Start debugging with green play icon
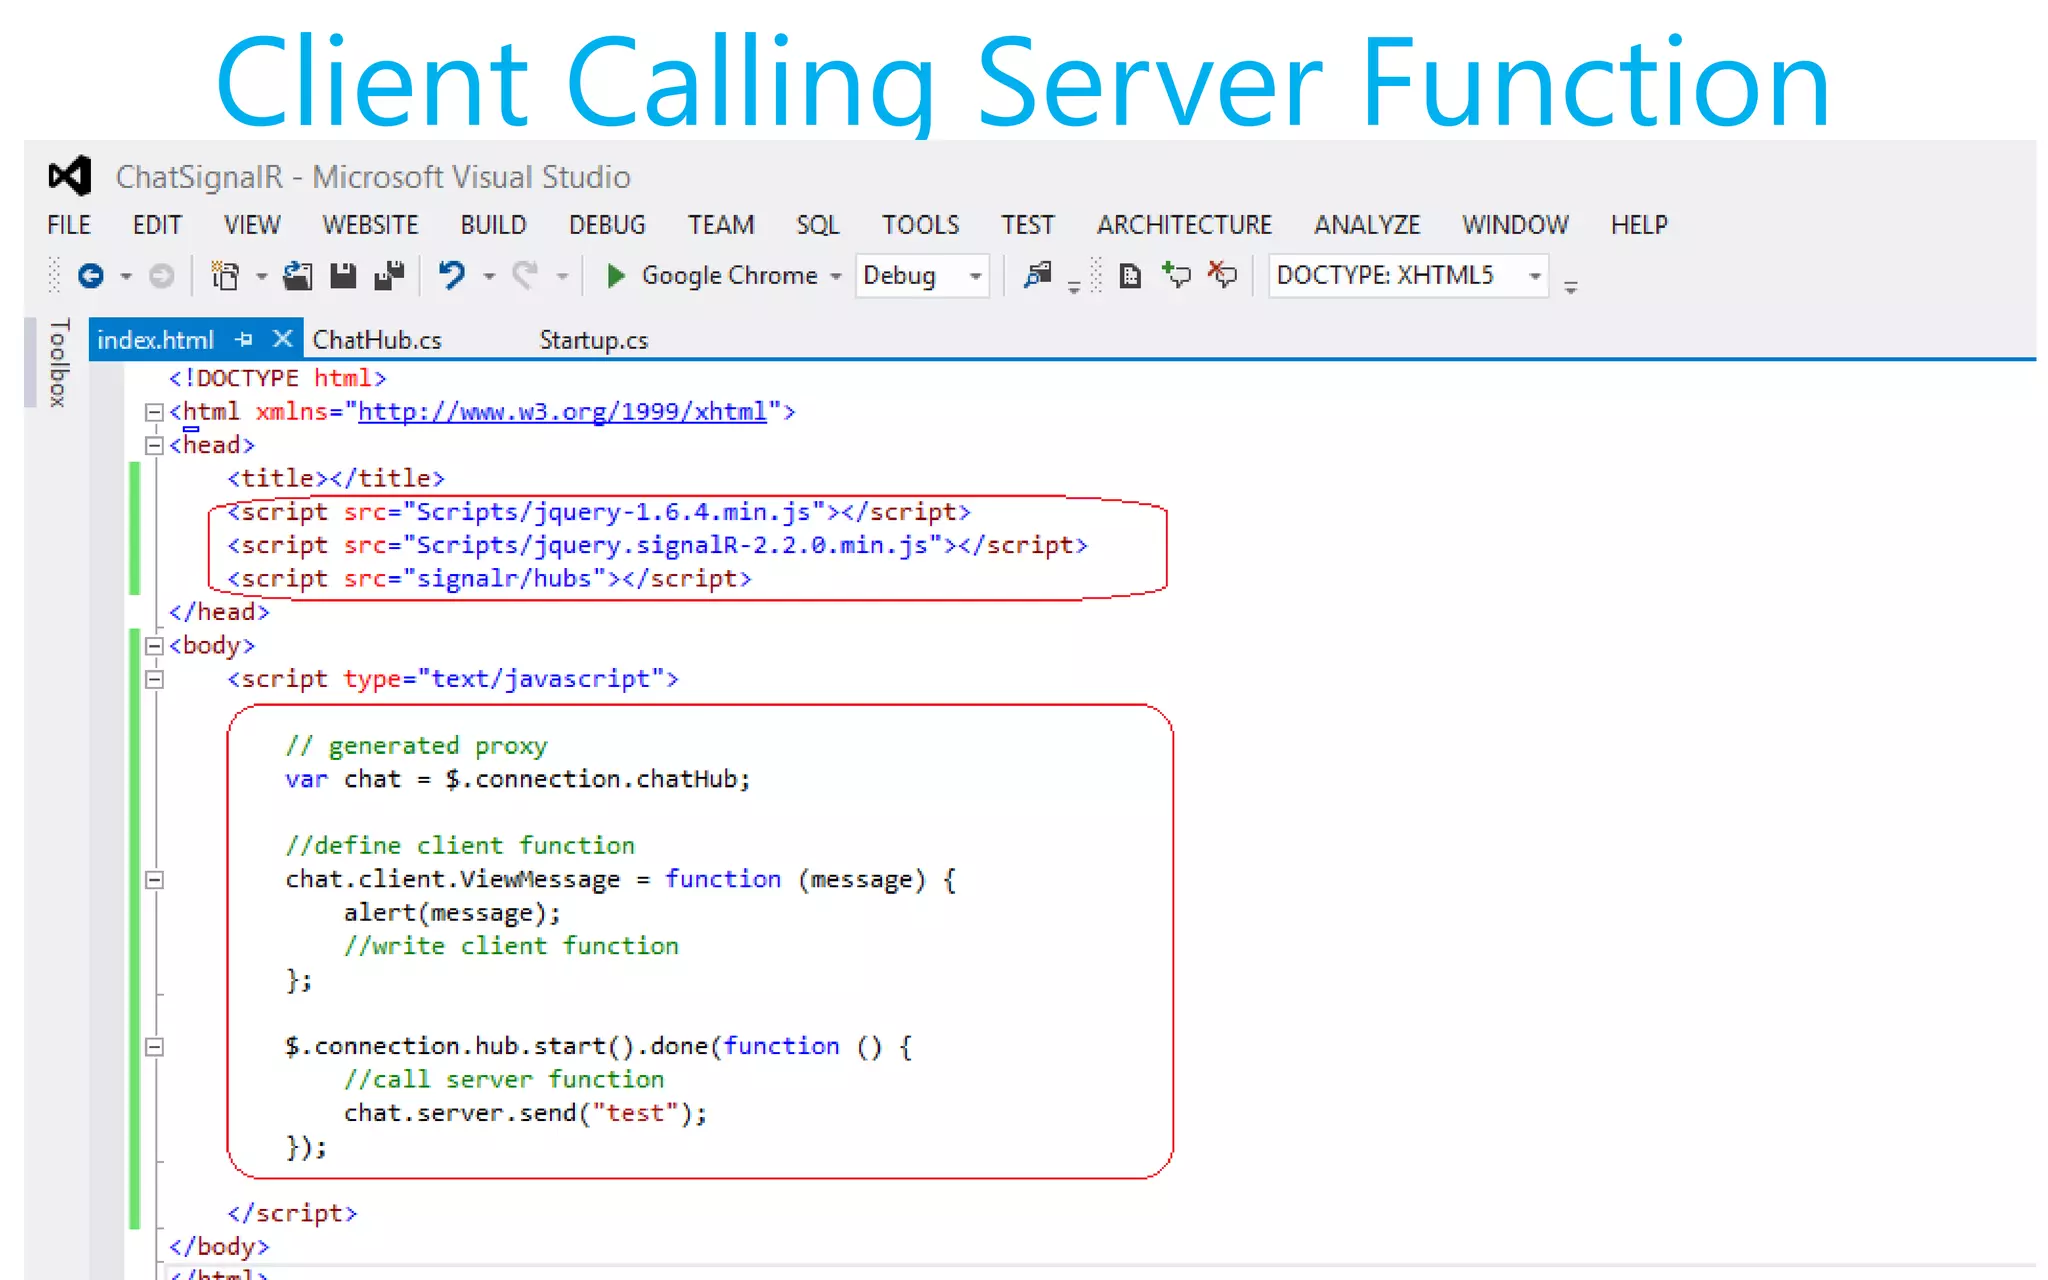The height and width of the screenshot is (1280, 2048). point(615,275)
